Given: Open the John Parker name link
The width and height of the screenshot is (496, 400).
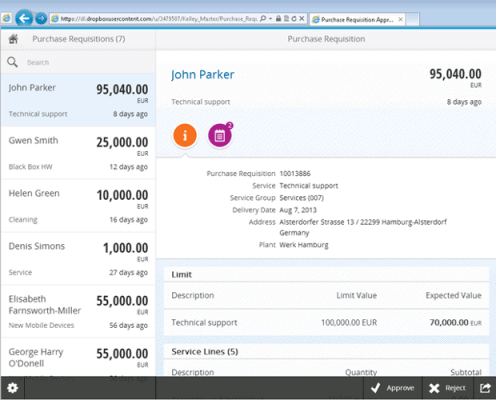Looking at the screenshot, I should click(x=203, y=75).
